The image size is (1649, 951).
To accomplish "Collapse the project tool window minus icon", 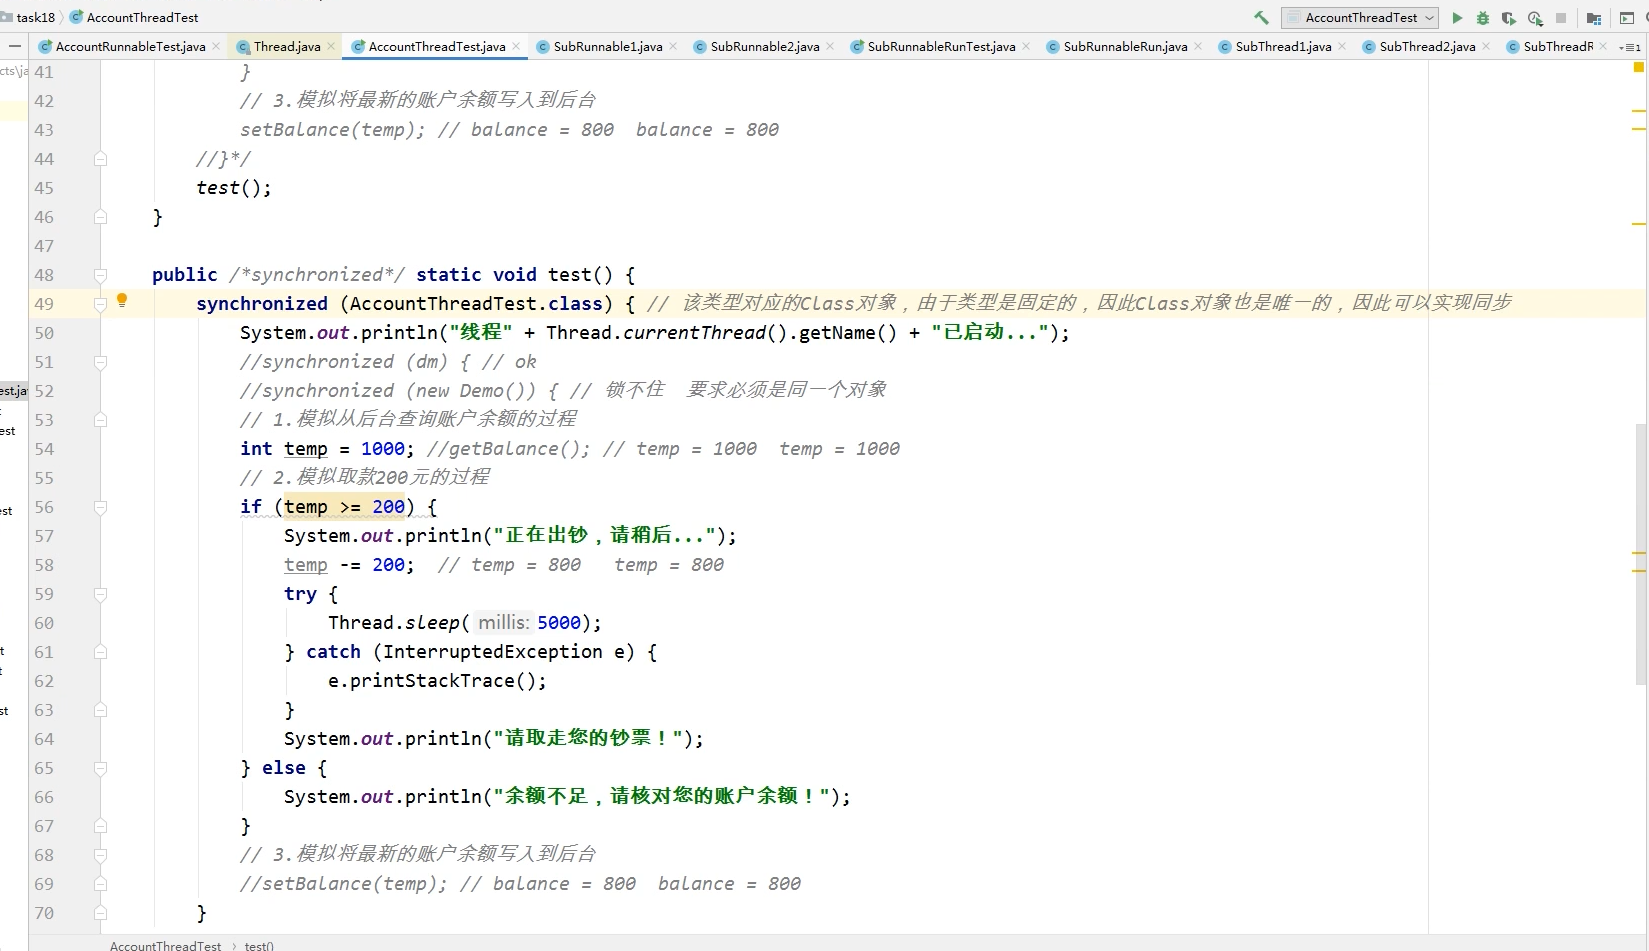I will point(14,46).
